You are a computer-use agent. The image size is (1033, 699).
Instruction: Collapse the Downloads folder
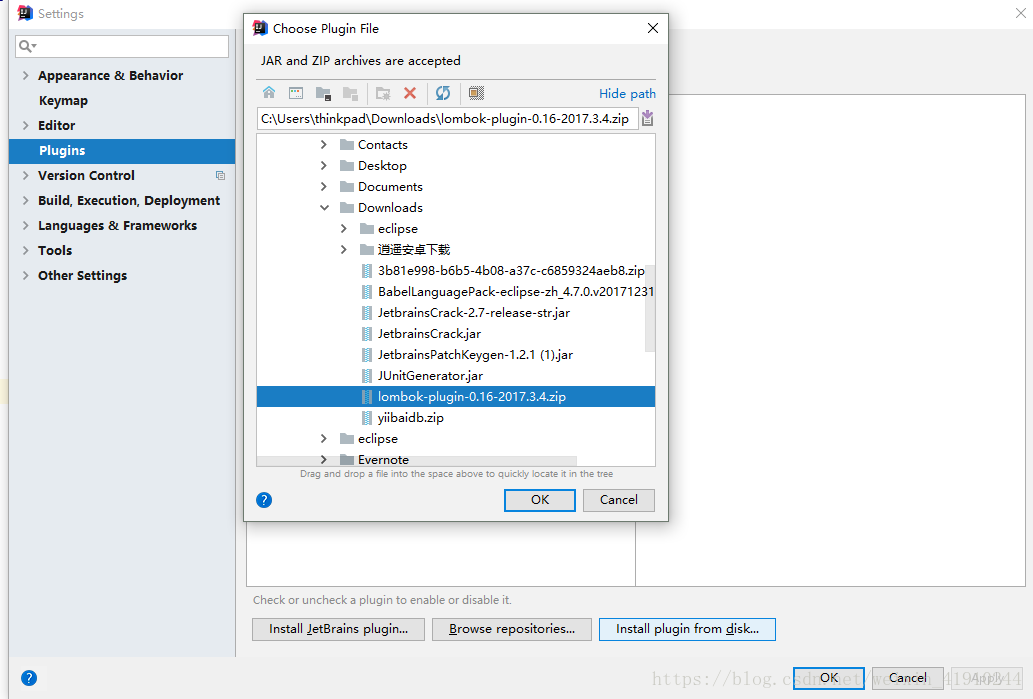[x=324, y=208]
